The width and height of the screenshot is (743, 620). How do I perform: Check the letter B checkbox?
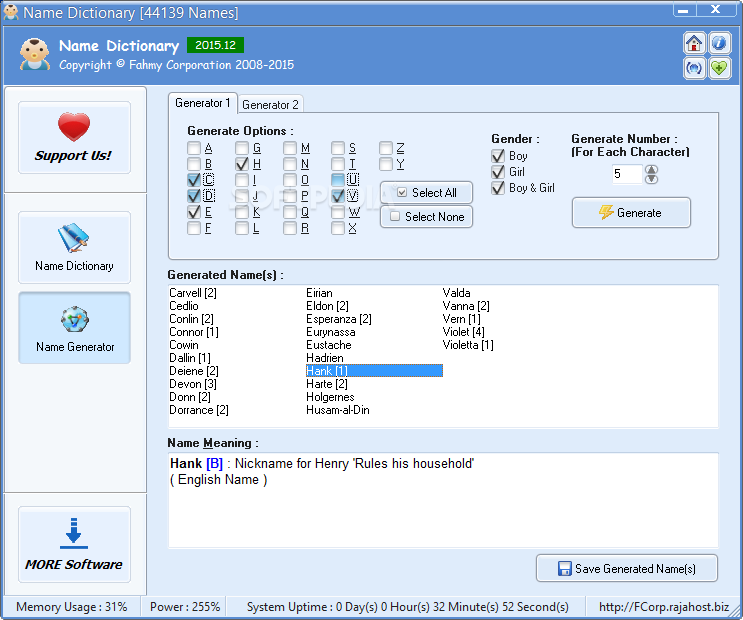194,164
